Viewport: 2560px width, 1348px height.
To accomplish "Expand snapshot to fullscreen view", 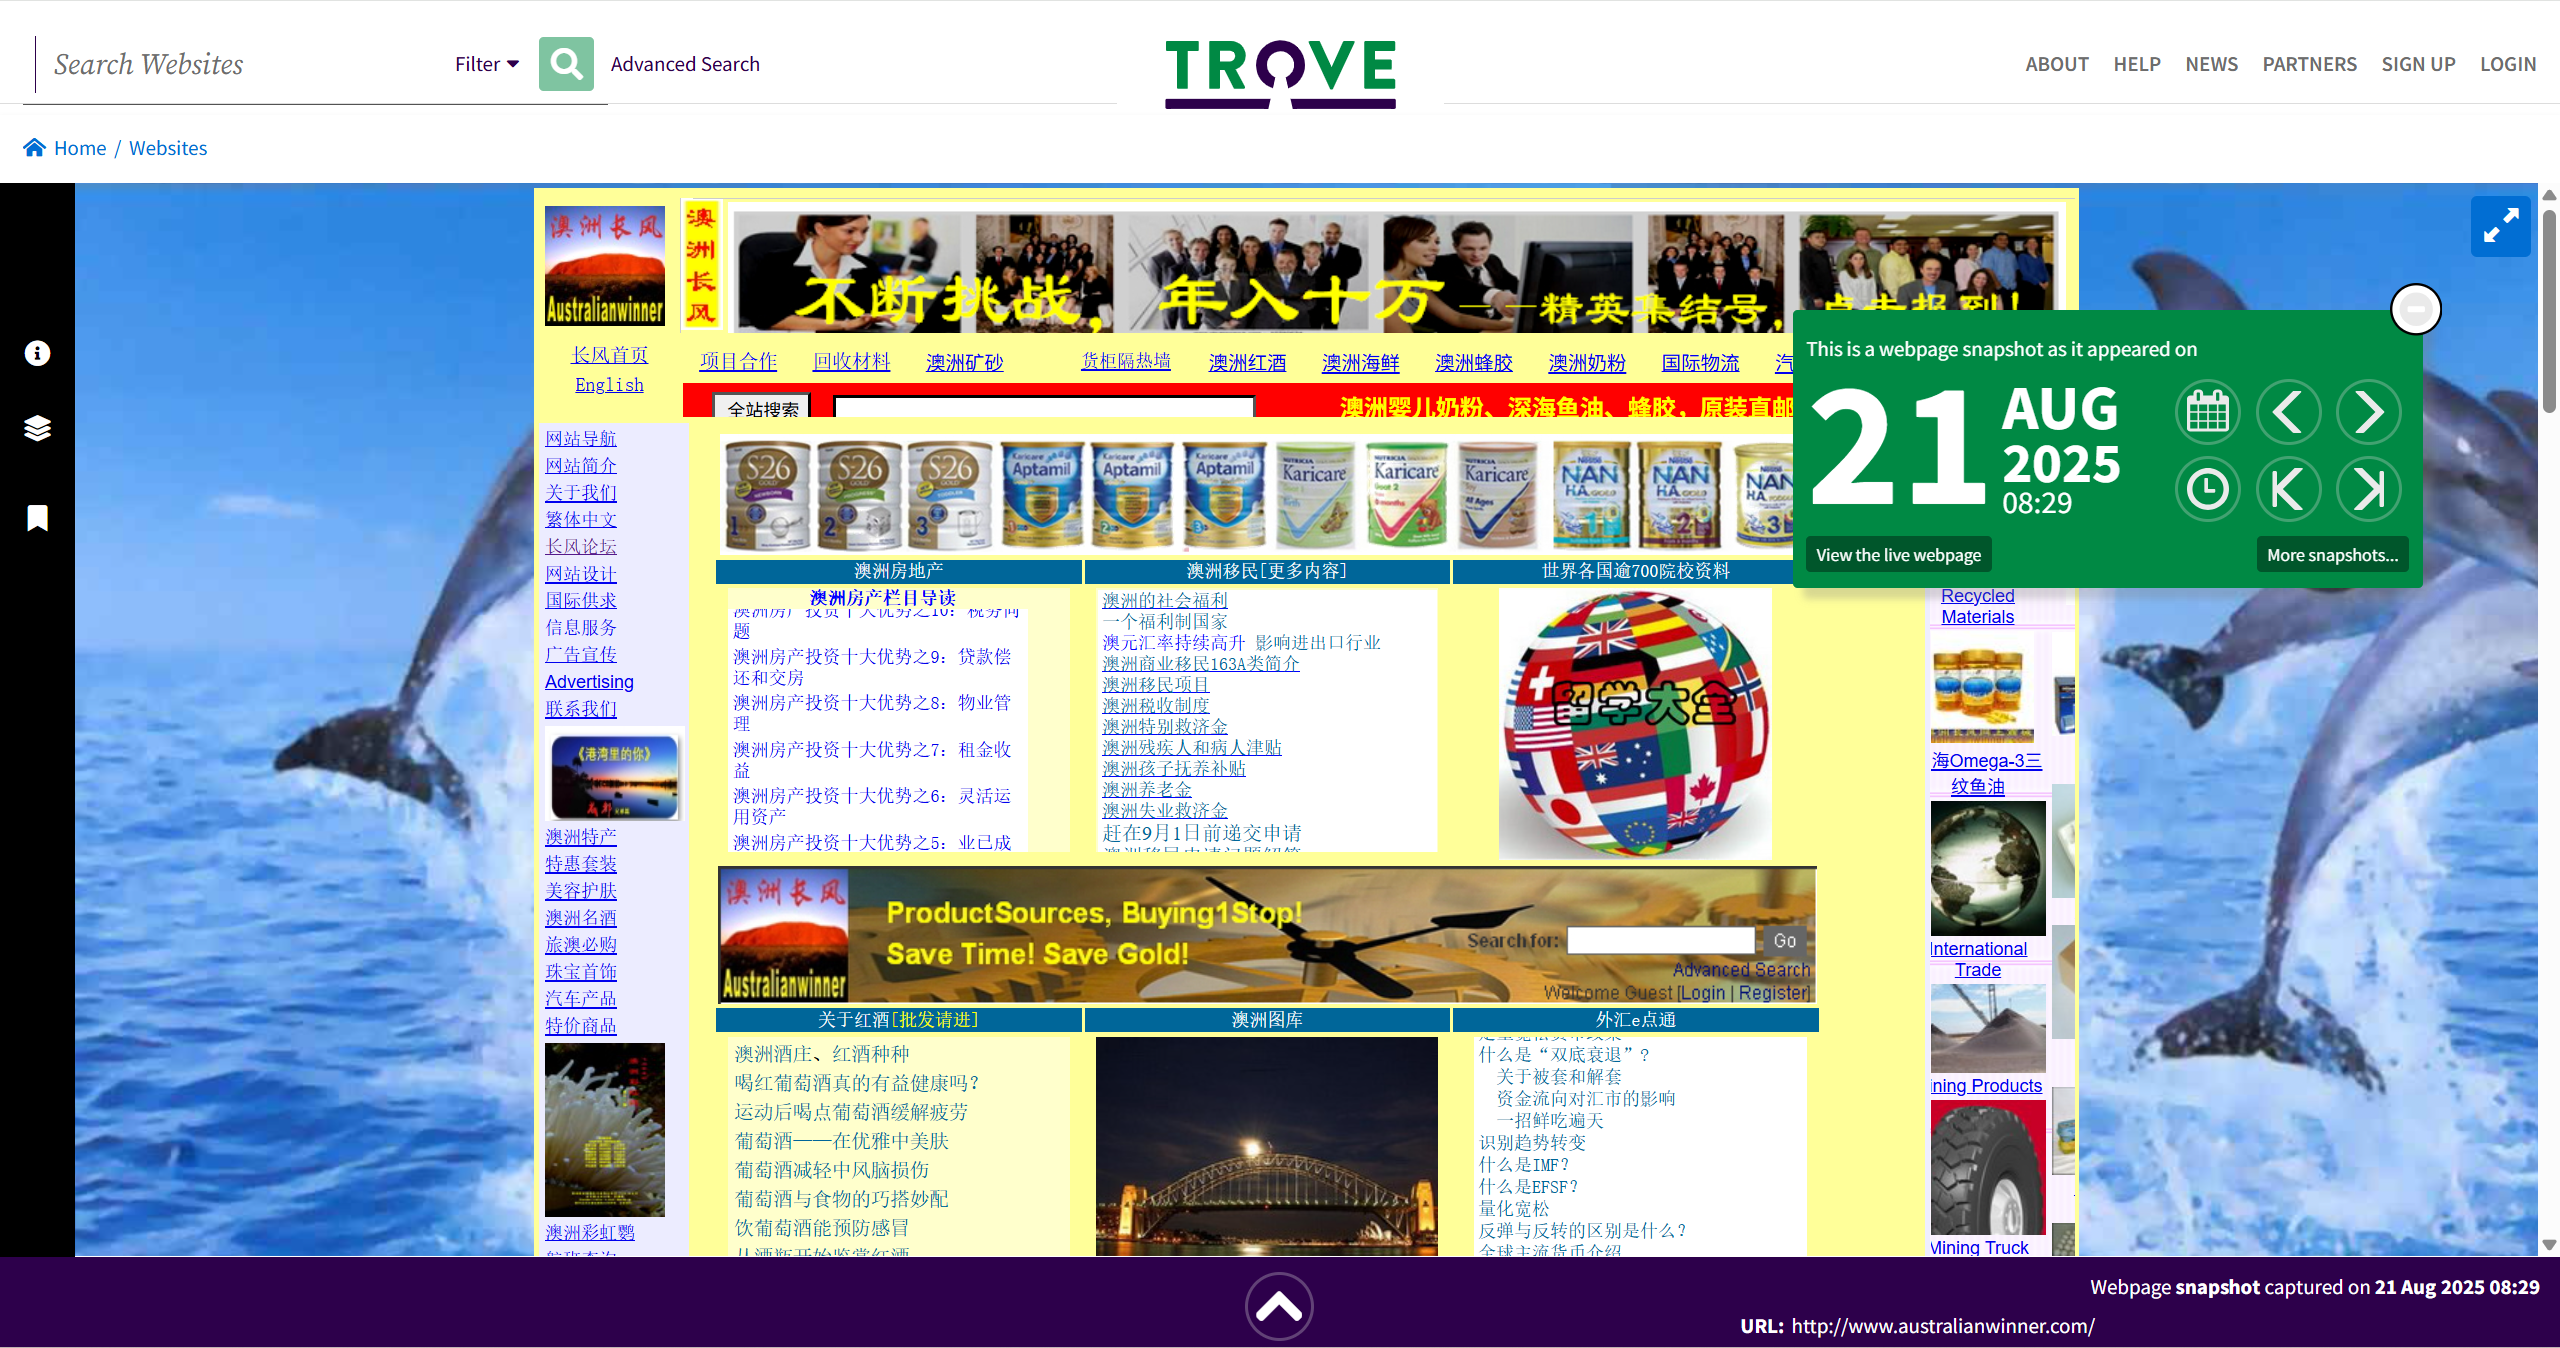I will click(x=2500, y=227).
